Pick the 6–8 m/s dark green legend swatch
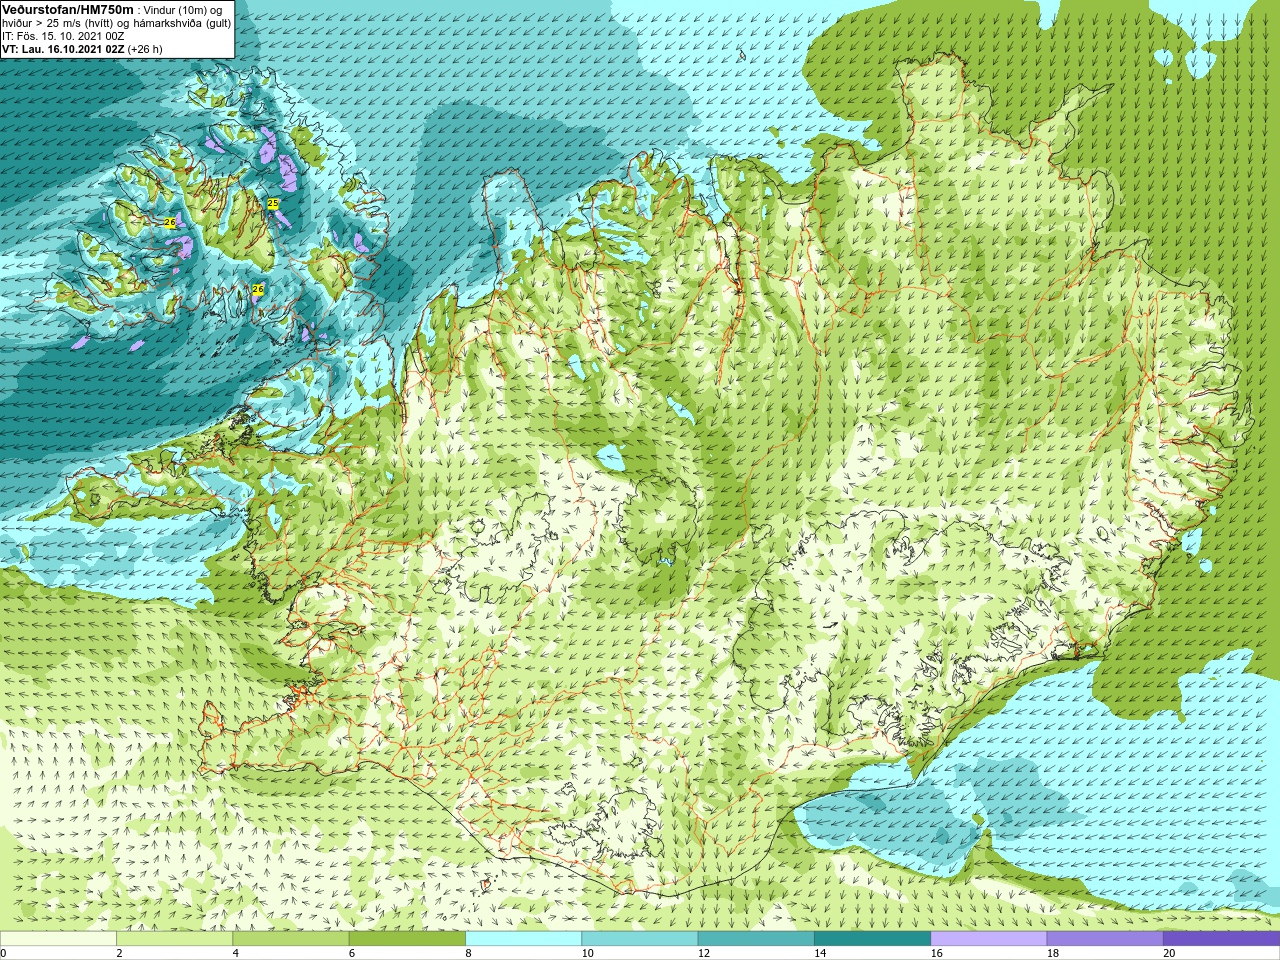 pos(407,939)
